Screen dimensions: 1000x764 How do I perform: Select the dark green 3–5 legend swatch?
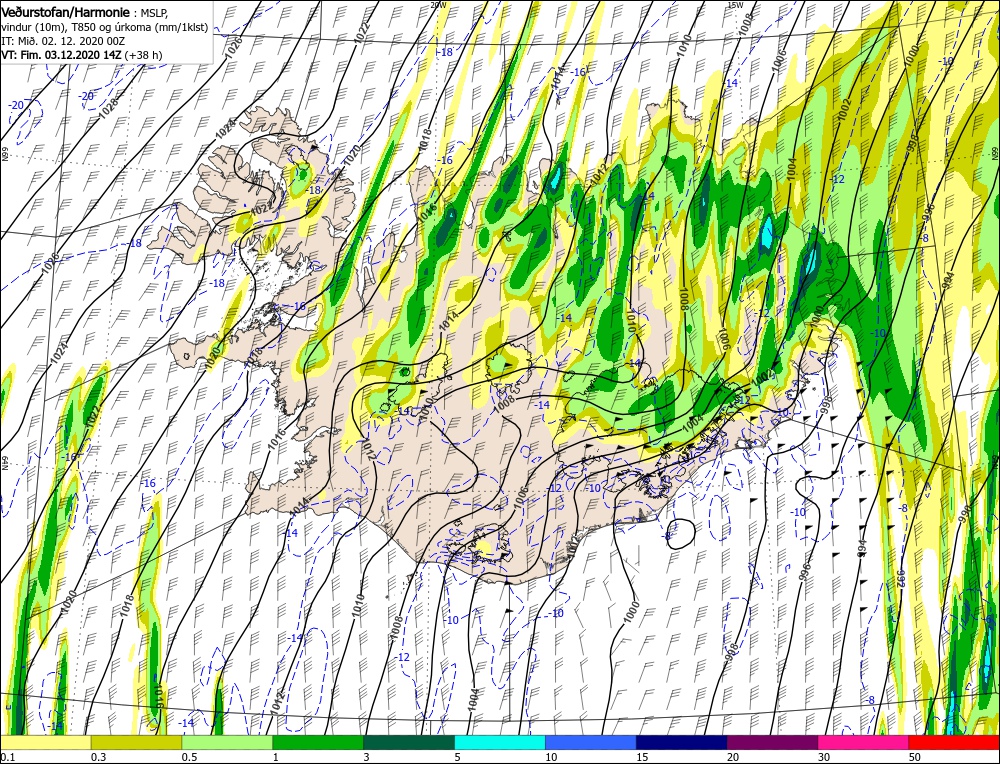409,742
